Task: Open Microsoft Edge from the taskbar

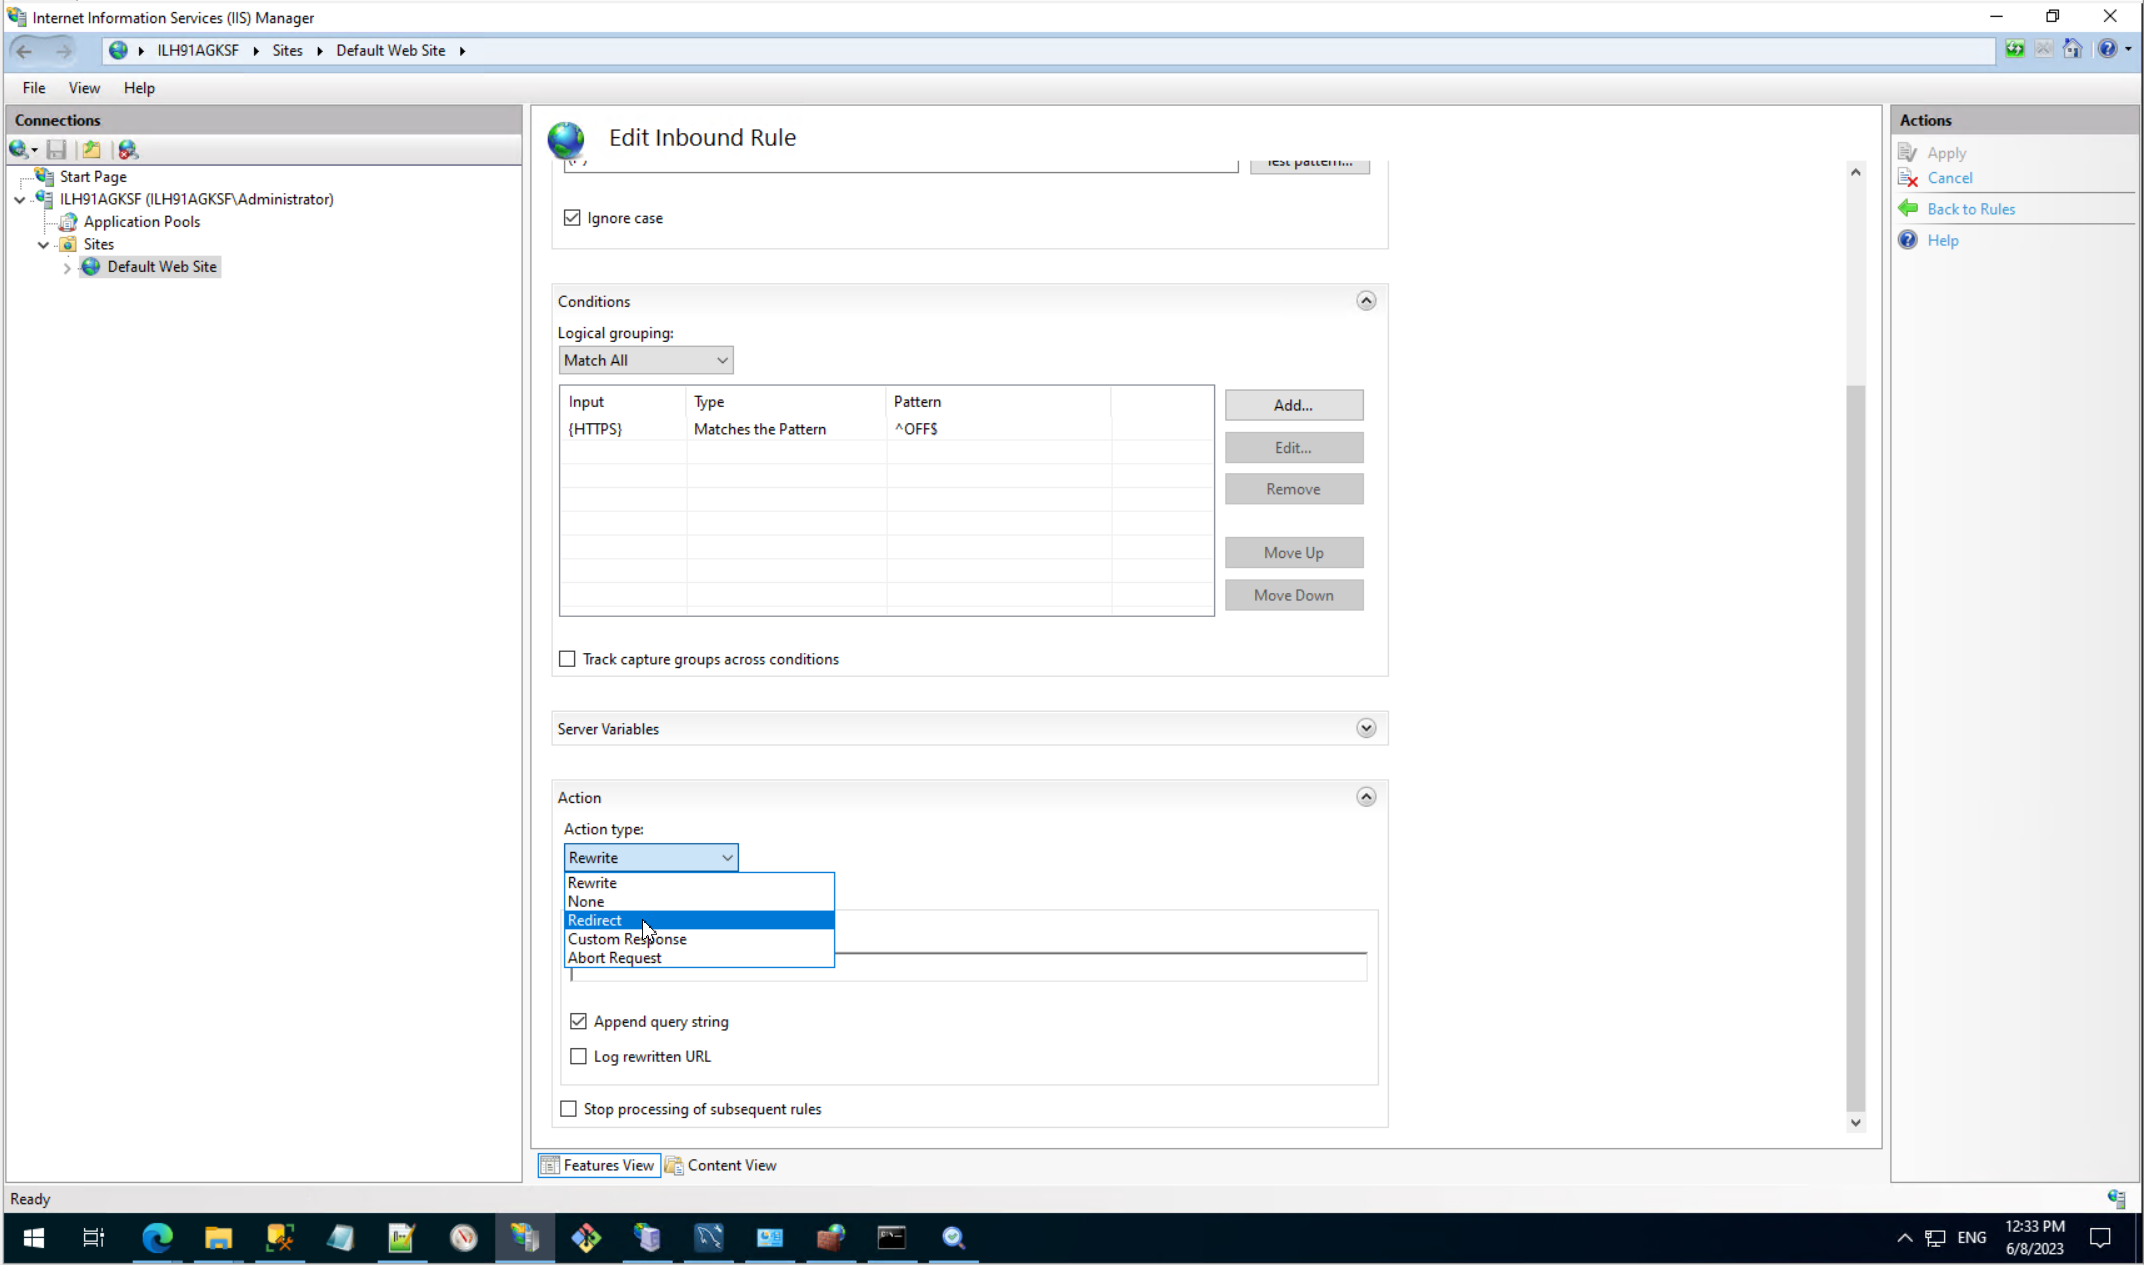Action: [x=157, y=1238]
